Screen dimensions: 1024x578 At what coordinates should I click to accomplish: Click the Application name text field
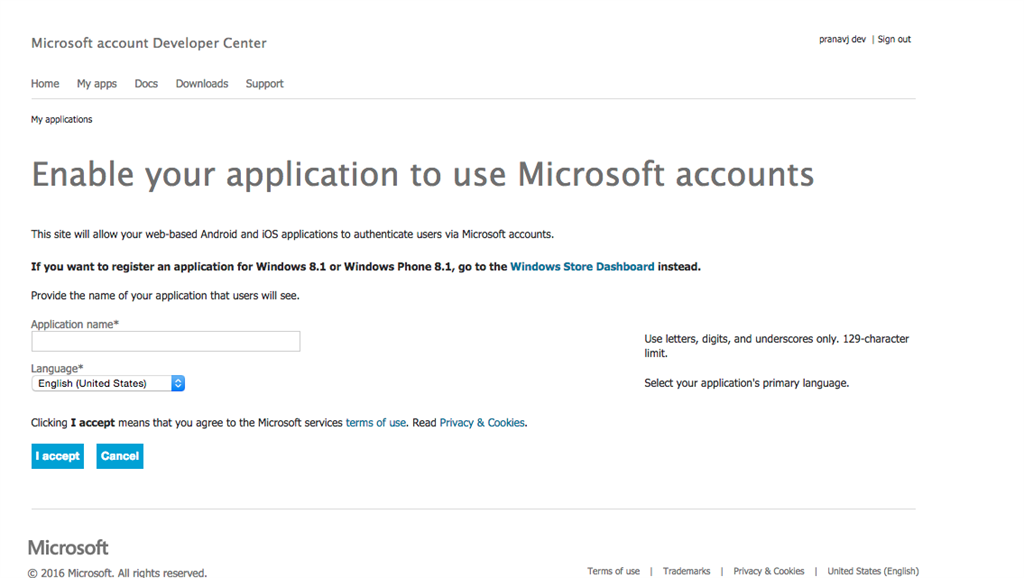click(x=166, y=342)
